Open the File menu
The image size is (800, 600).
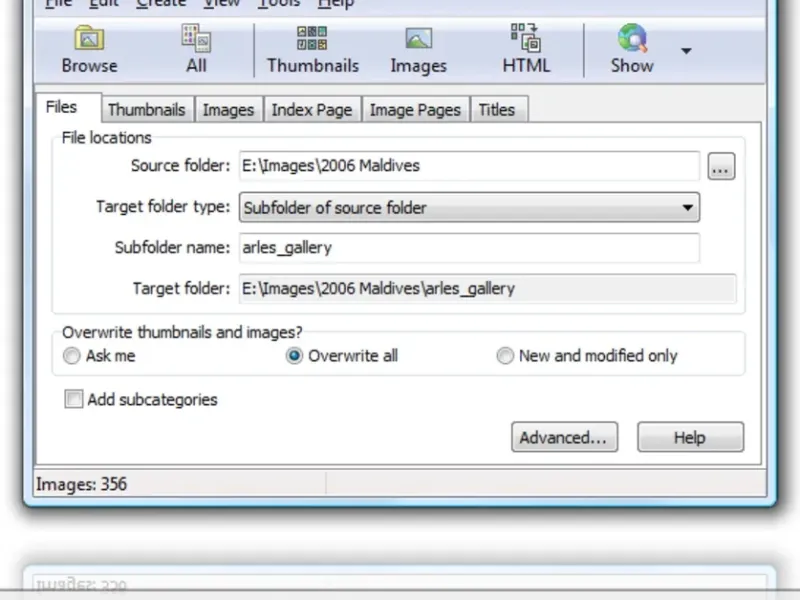(58, 4)
